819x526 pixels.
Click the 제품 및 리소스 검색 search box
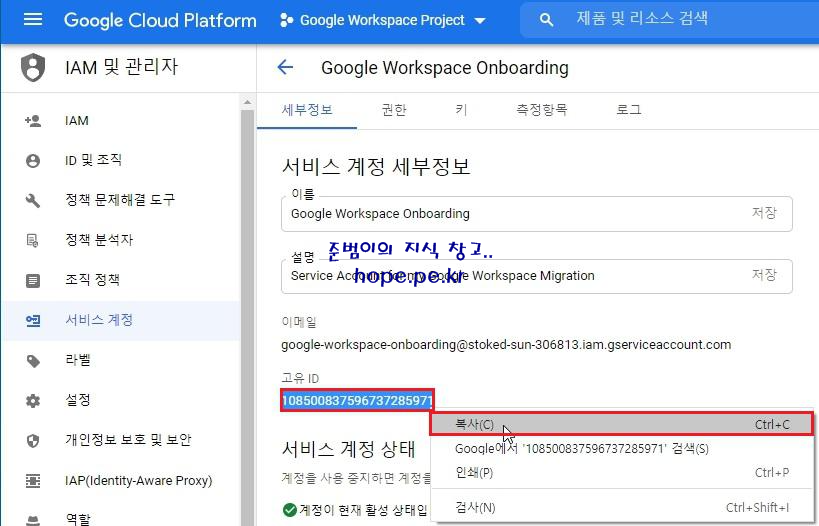pyautogui.click(x=670, y=20)
